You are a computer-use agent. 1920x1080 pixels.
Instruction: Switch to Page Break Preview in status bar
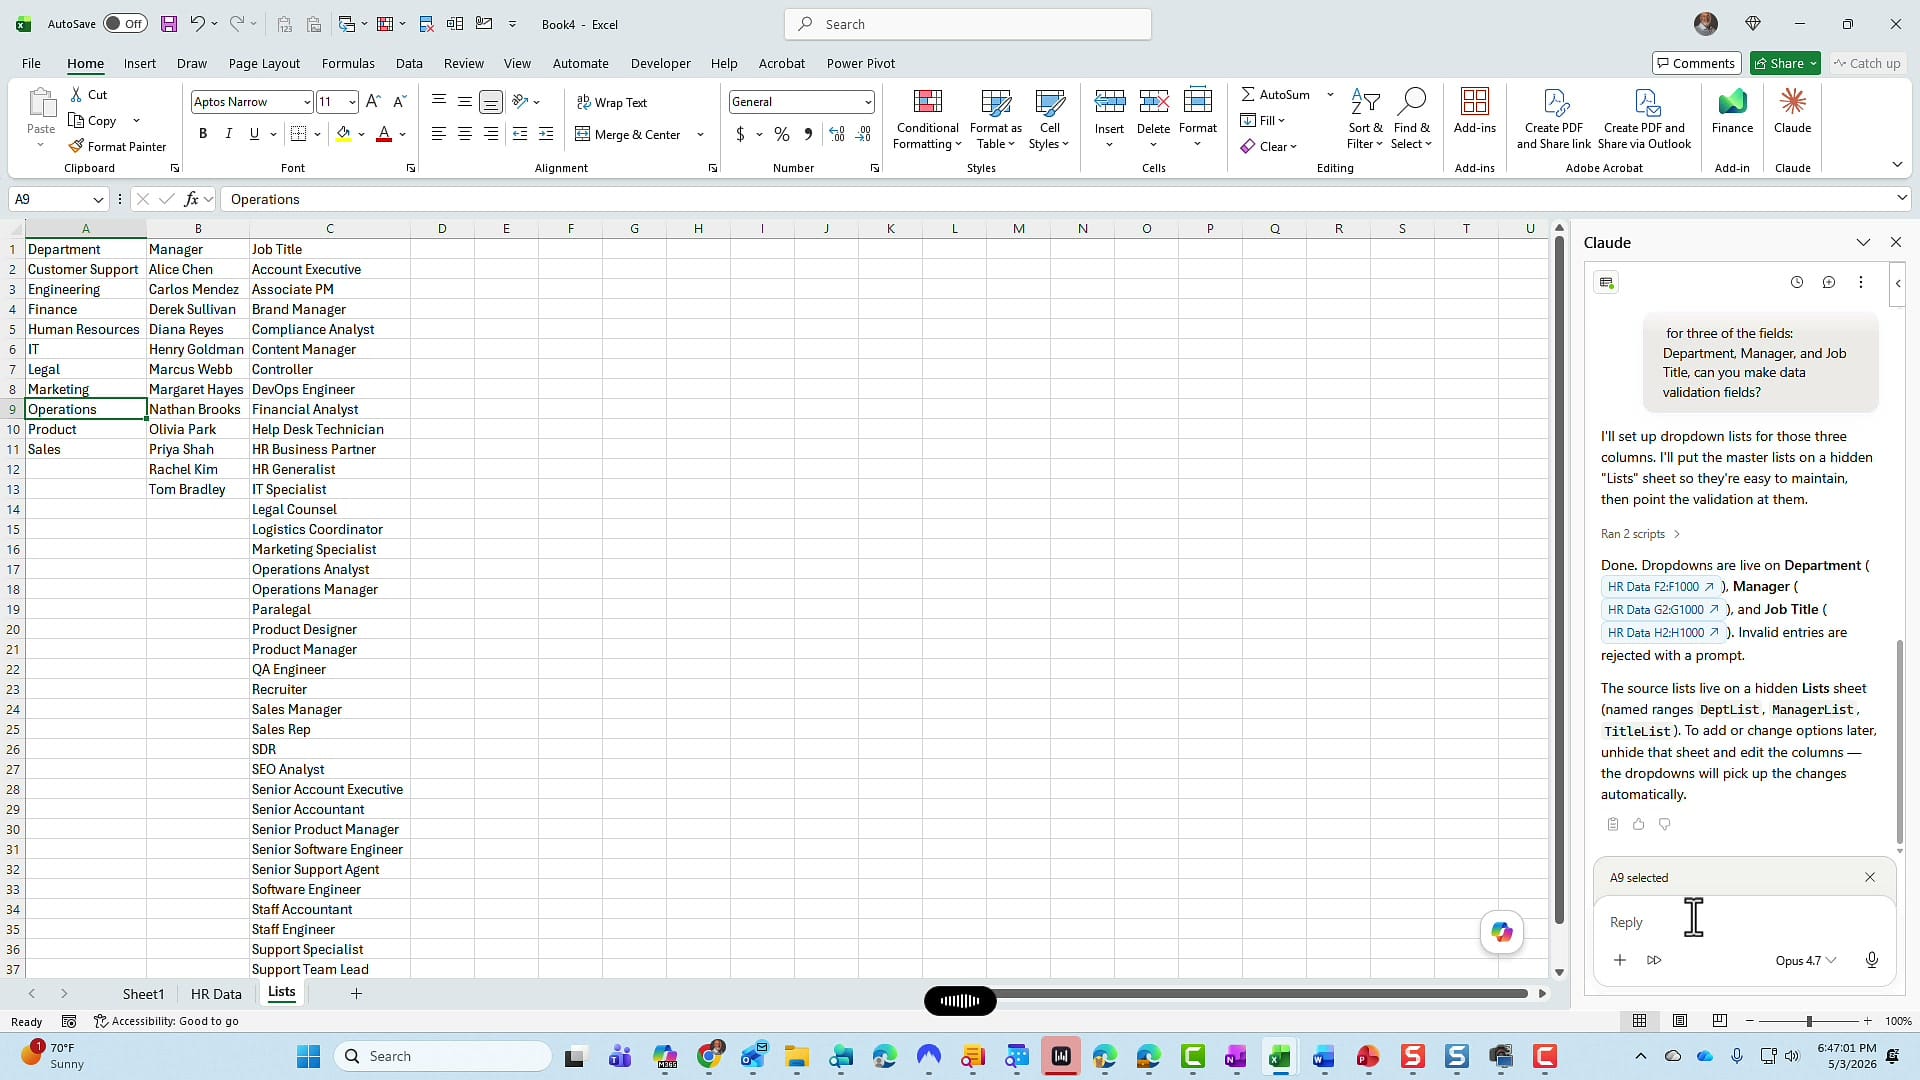tap(1720, 1021)
